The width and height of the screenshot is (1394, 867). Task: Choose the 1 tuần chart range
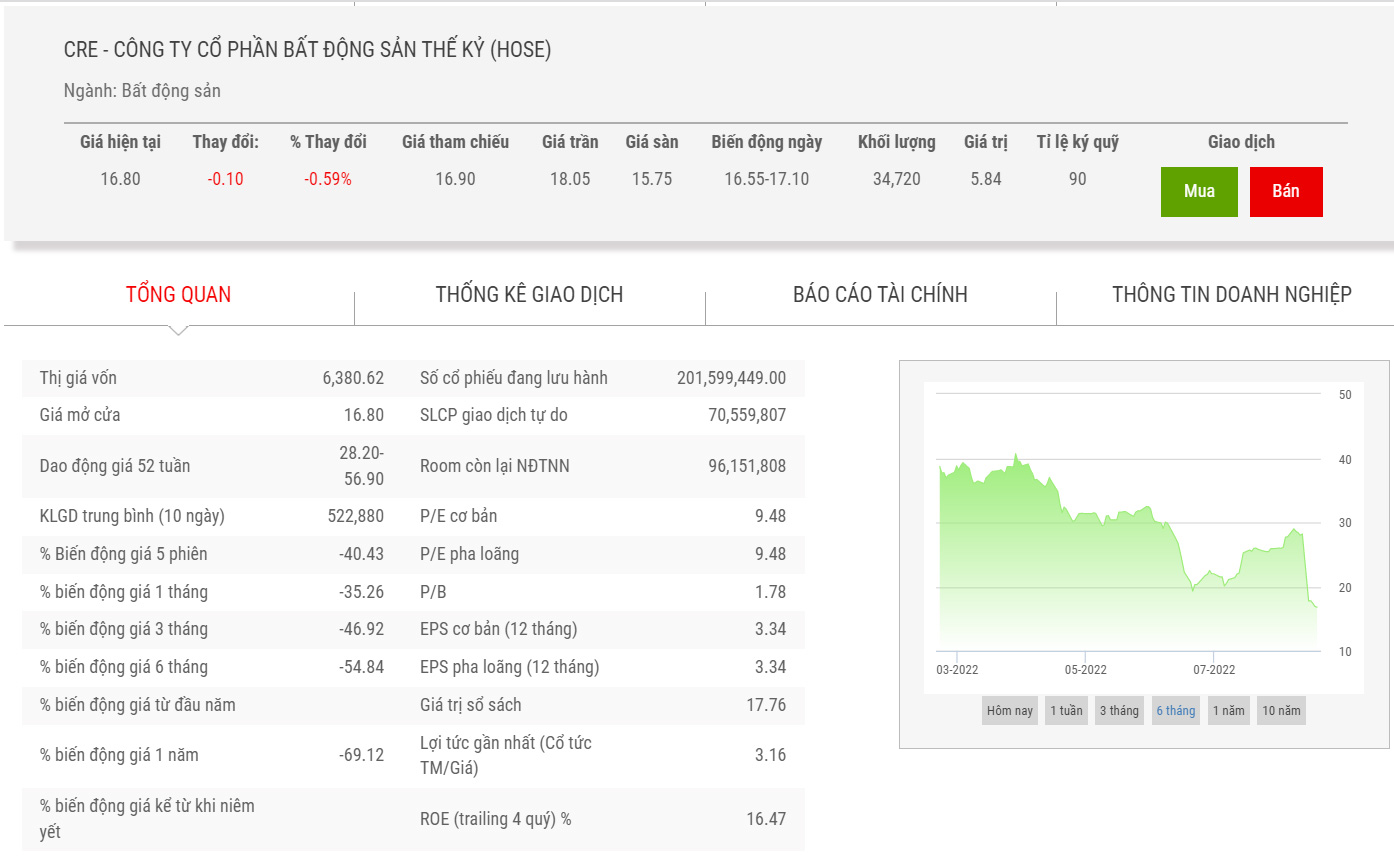1065,711
